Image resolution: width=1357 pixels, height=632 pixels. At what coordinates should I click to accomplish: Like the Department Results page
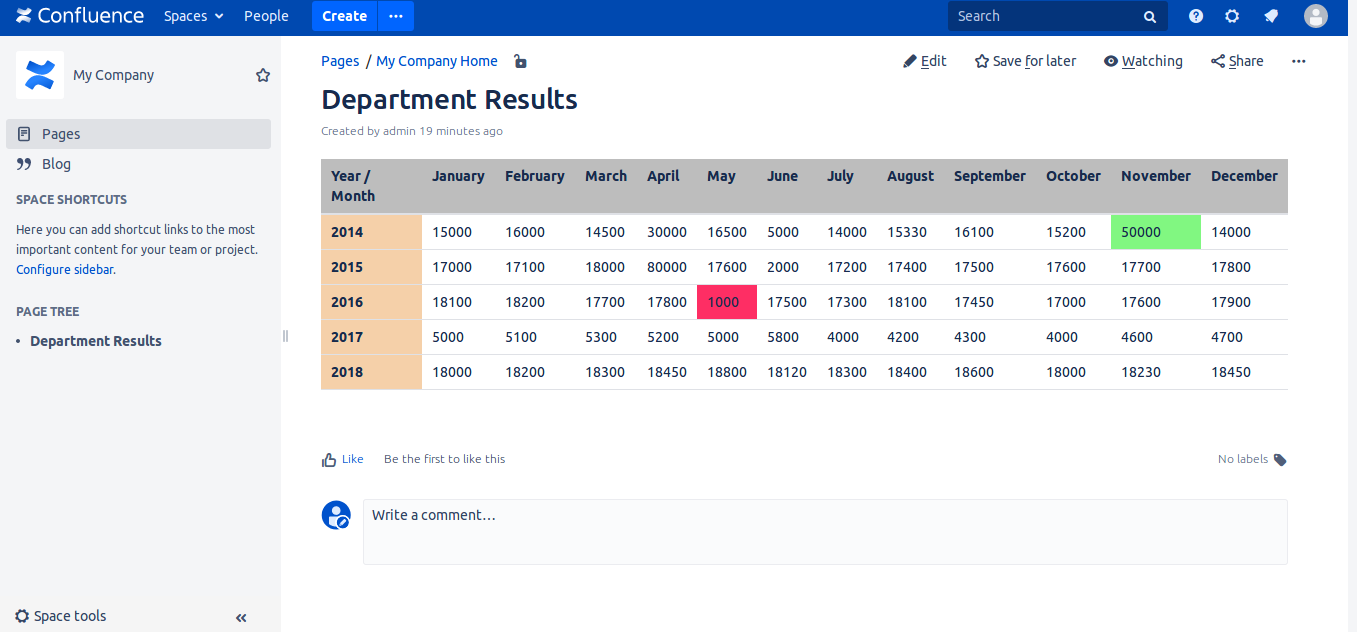click(342, 459)
